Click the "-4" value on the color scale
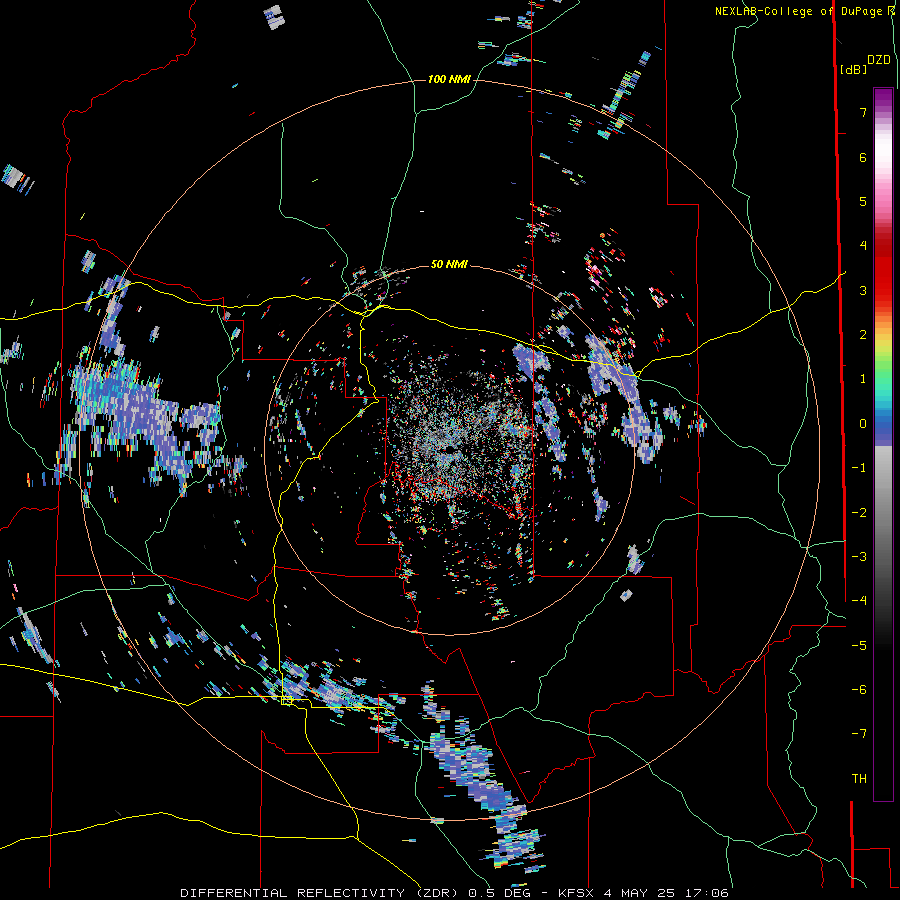The image size is (900, 900). [859, 601]
